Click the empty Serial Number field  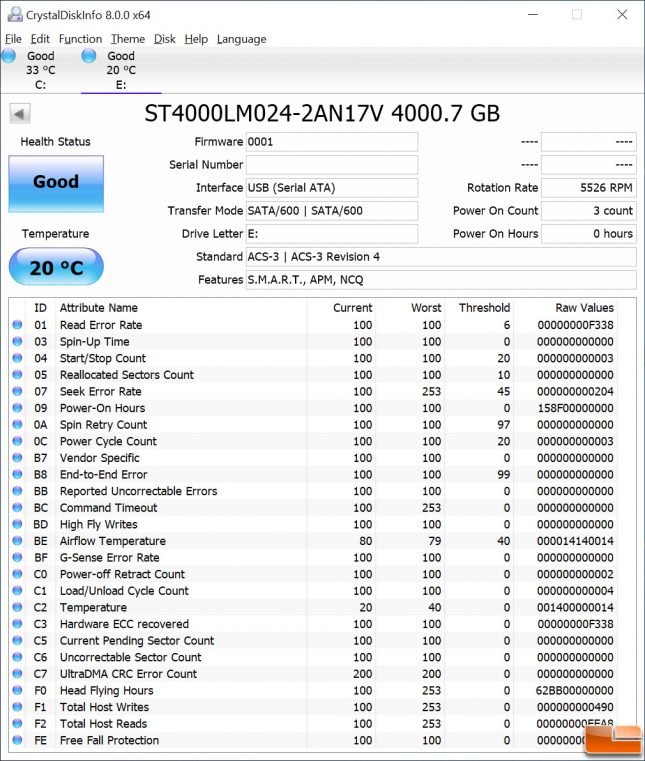332,165
